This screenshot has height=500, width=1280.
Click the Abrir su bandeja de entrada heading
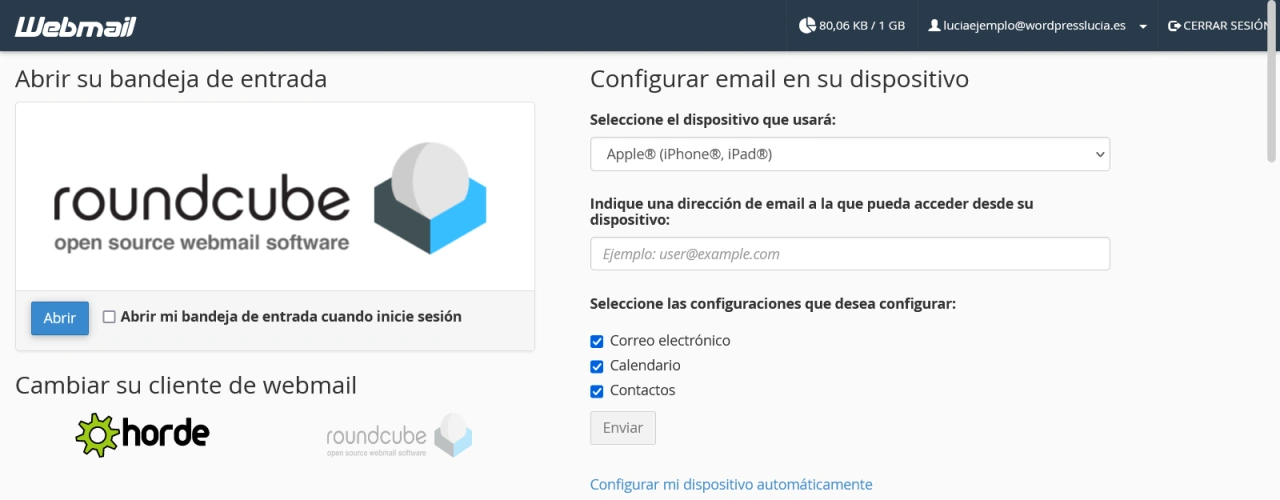click(171, 78)
